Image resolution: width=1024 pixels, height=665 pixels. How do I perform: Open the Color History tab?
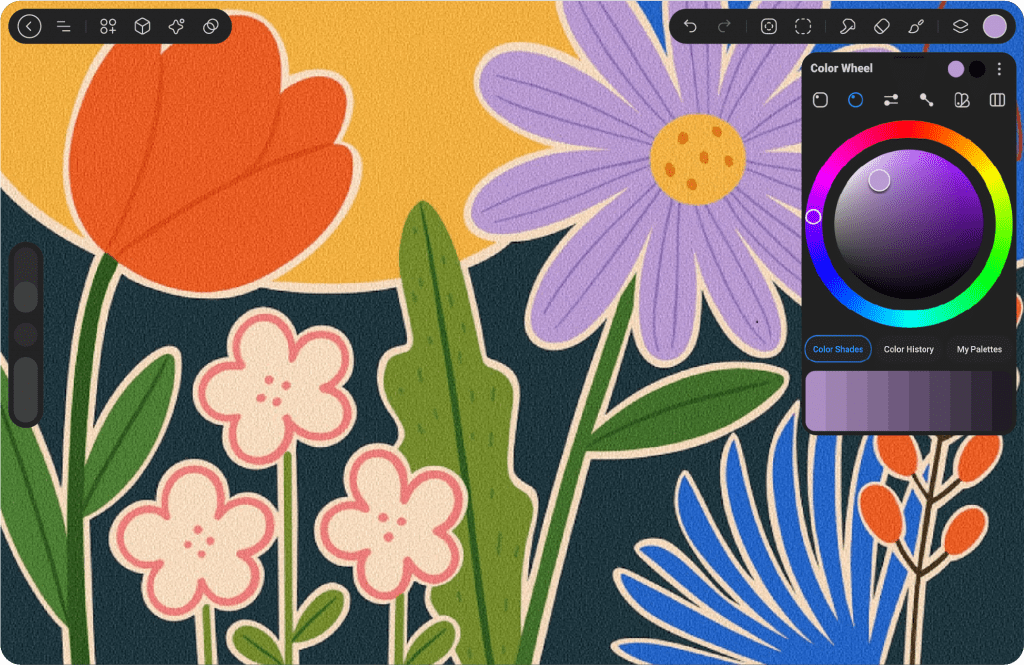tap(908, 349)
